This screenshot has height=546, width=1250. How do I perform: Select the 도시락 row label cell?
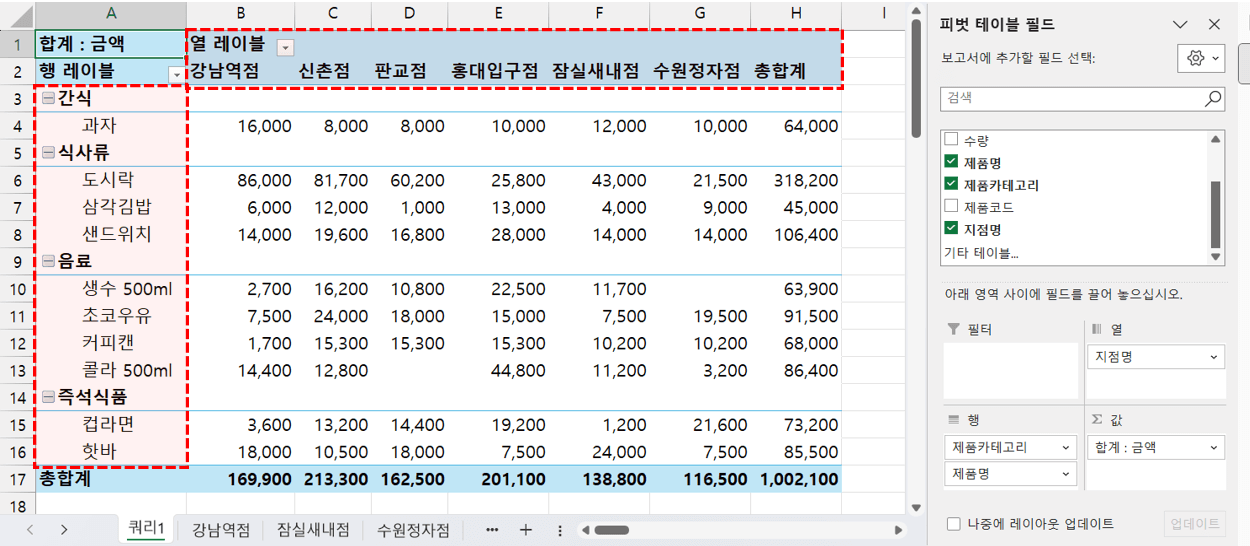tap(110, 180)
